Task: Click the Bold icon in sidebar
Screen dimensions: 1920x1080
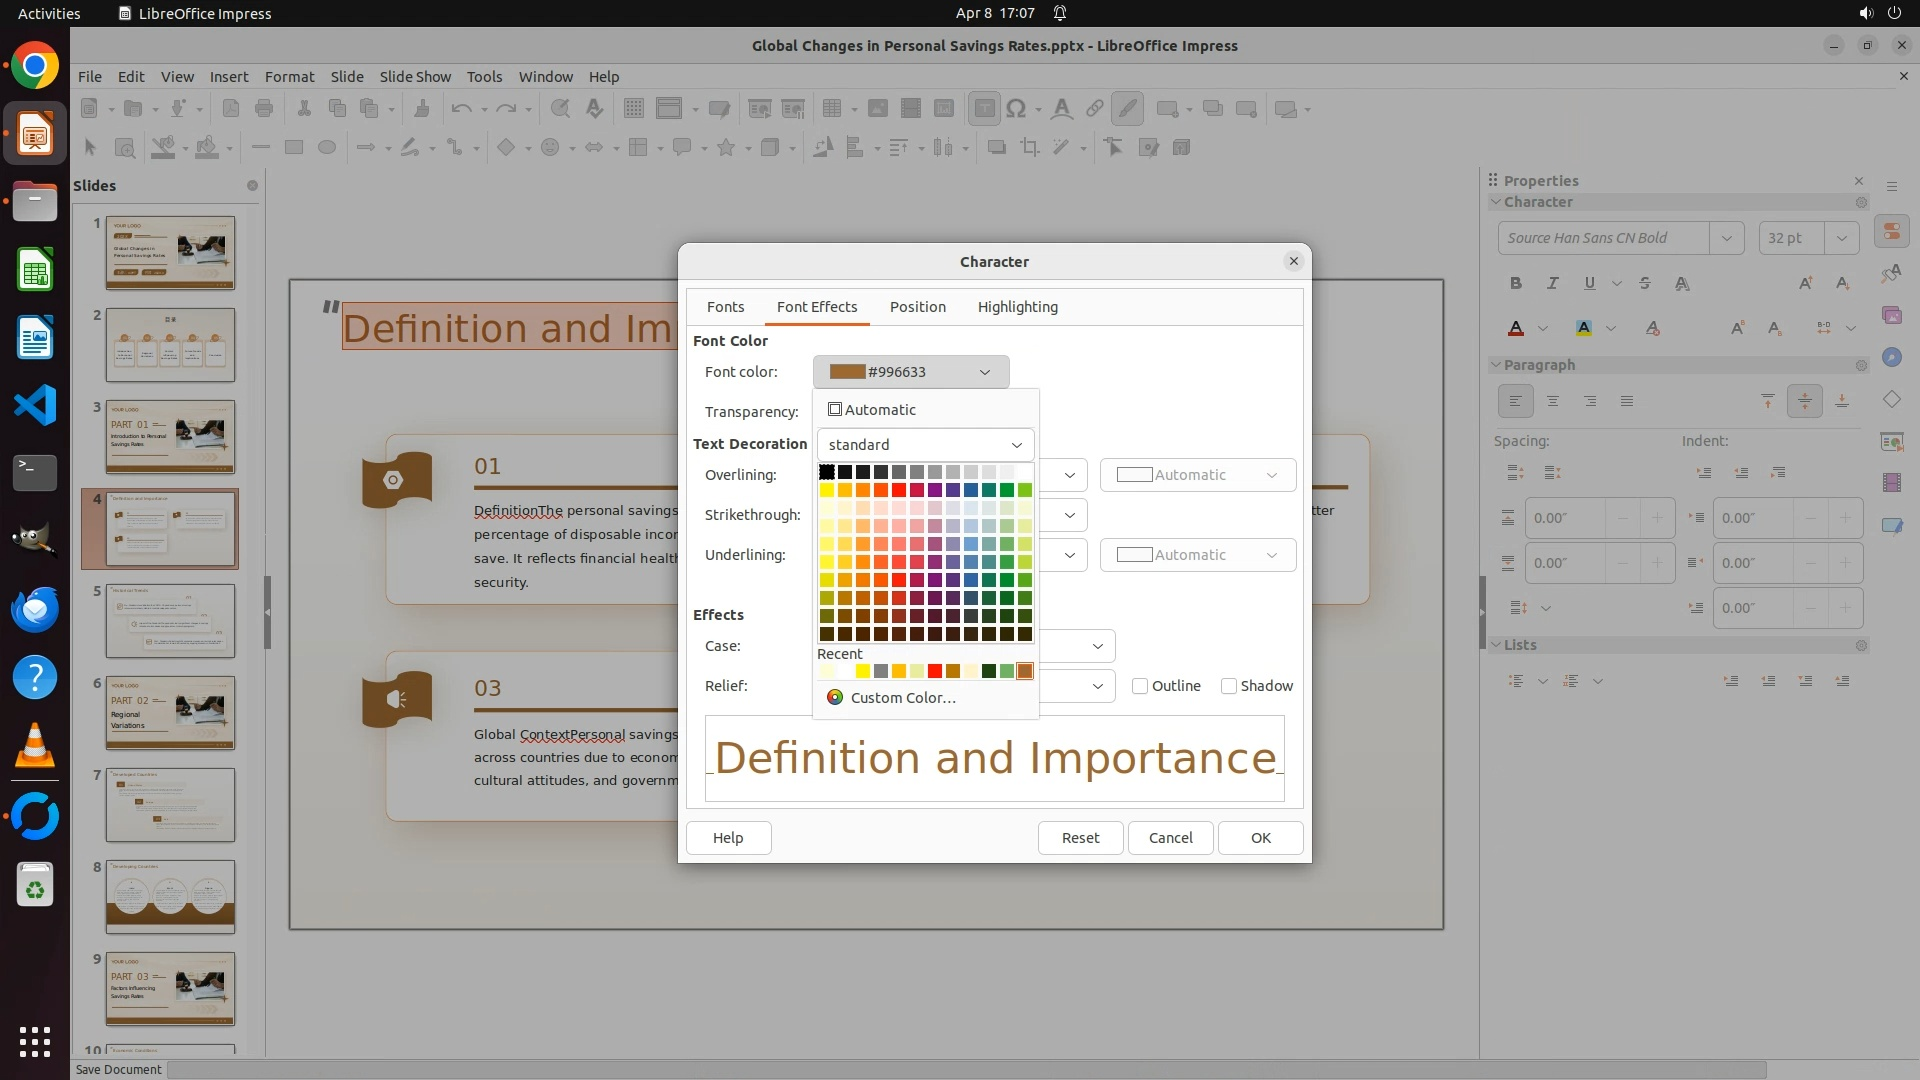Action: [x=1516, y=284]
